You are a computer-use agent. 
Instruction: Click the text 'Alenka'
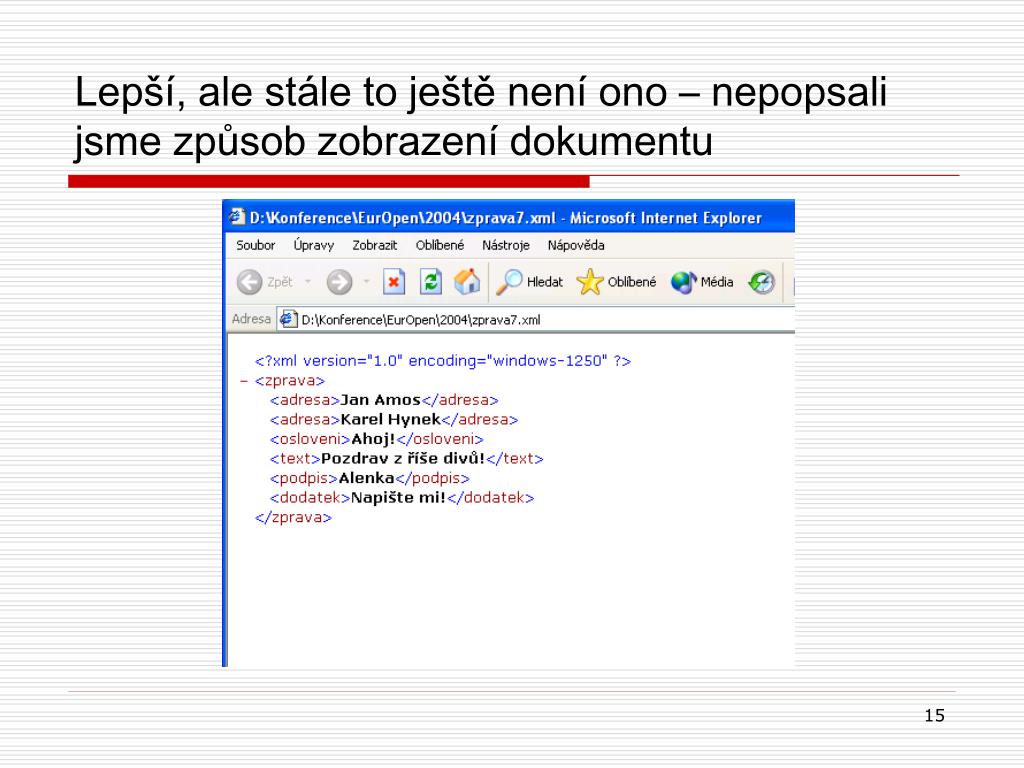click(x=366, y=478)
